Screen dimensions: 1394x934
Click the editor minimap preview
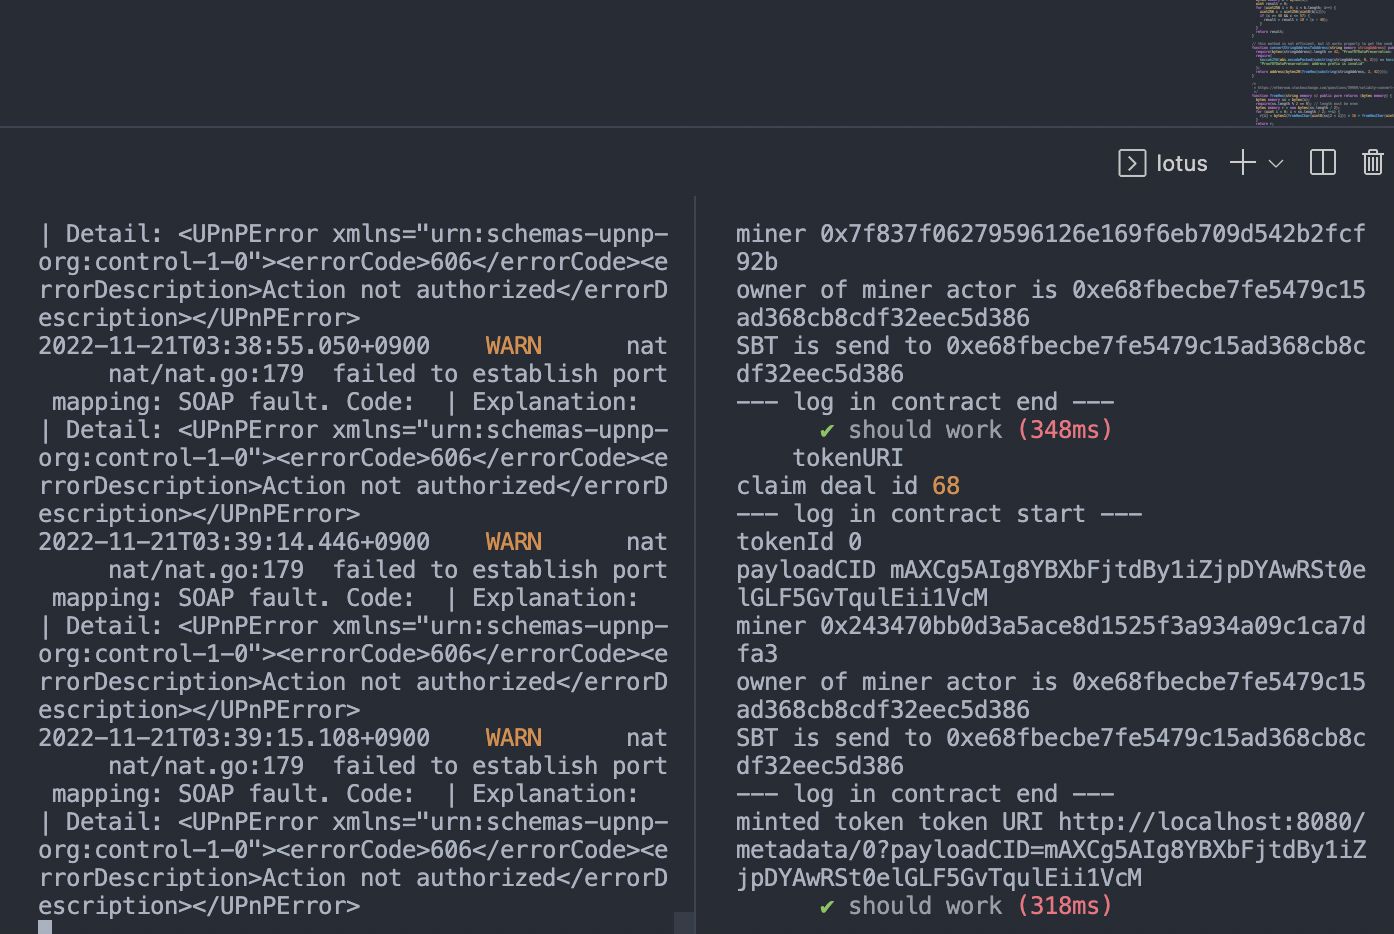1322,62
